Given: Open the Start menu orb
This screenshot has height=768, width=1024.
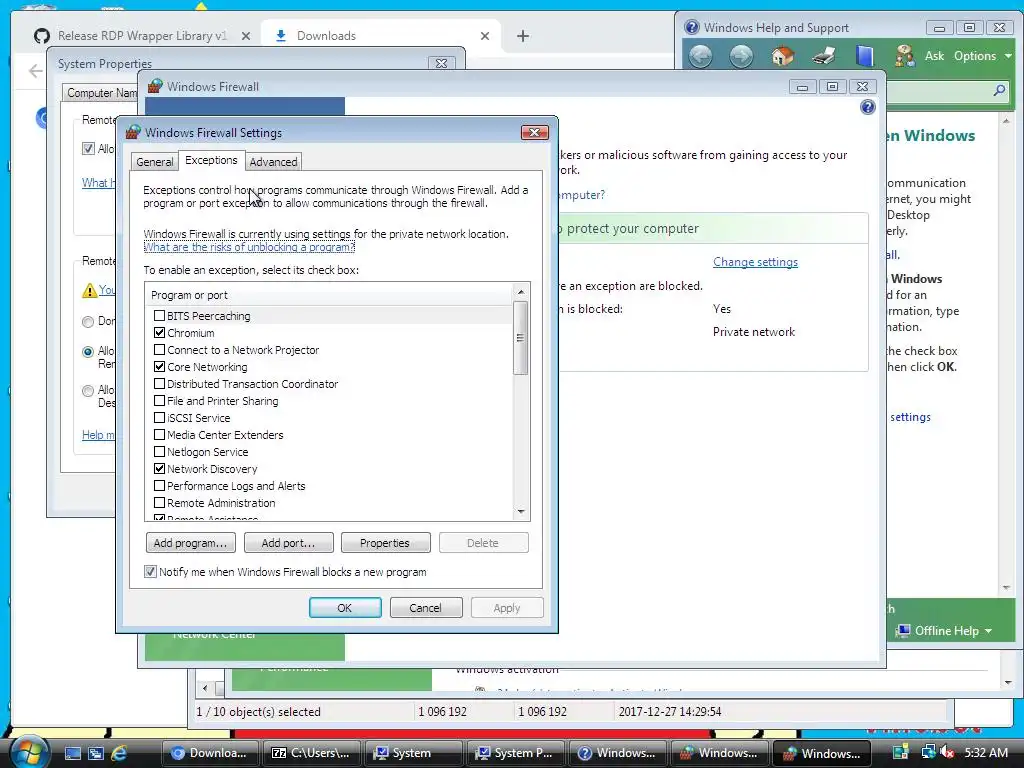Looking at the screenshot, I should [x=28, y=752].
